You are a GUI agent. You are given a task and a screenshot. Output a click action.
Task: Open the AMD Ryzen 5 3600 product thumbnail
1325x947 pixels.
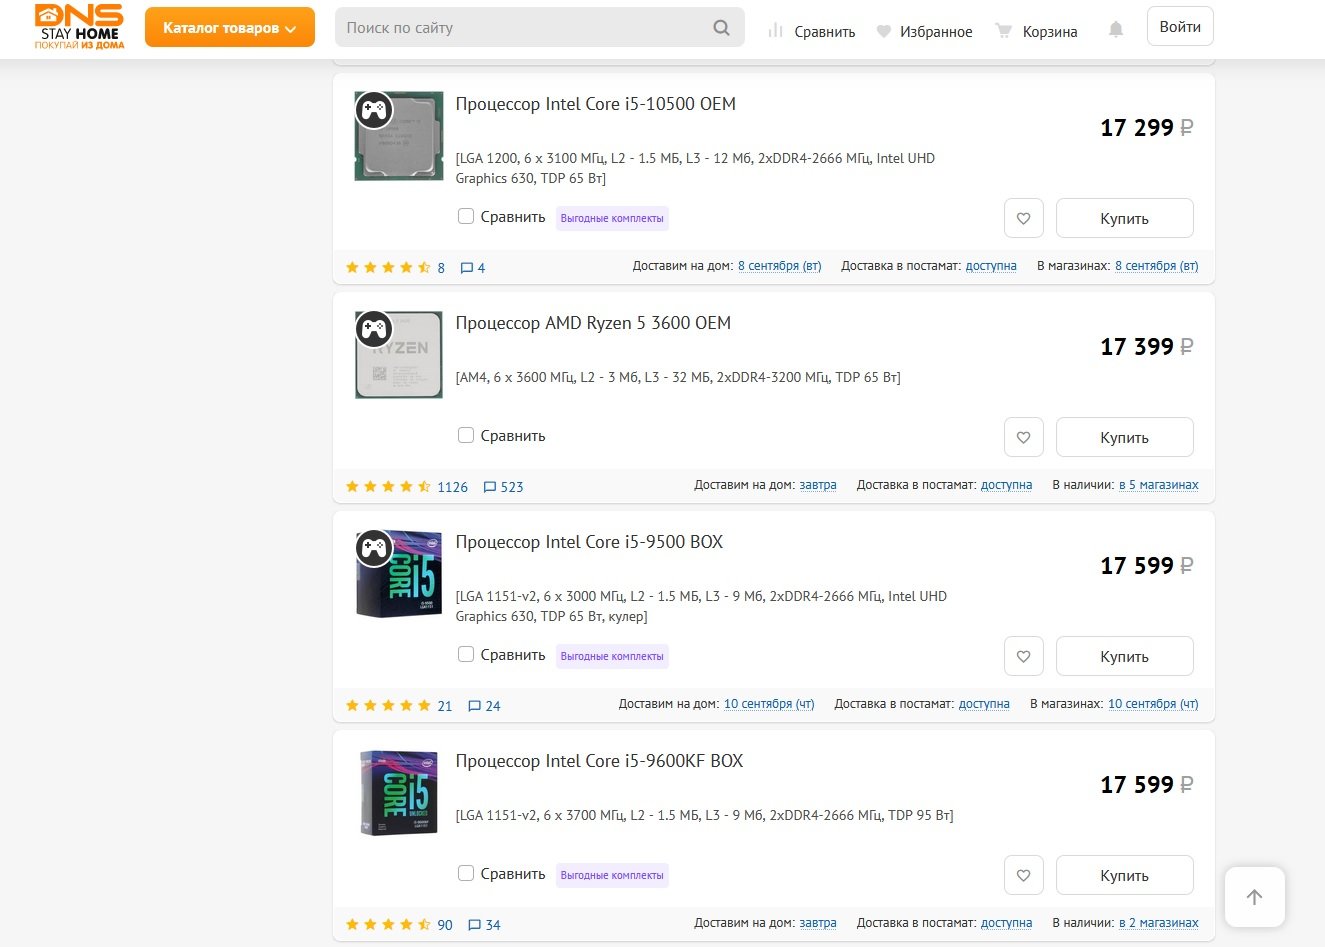[399, 355]
